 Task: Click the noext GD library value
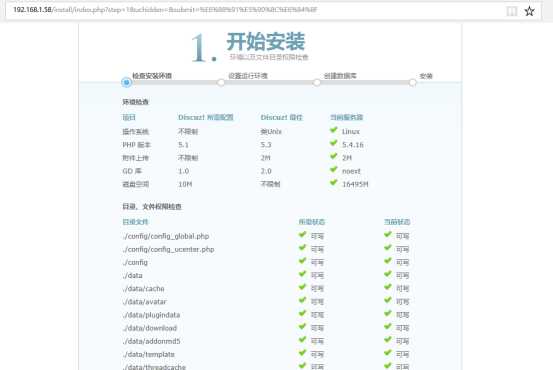(x=351, y=171)
